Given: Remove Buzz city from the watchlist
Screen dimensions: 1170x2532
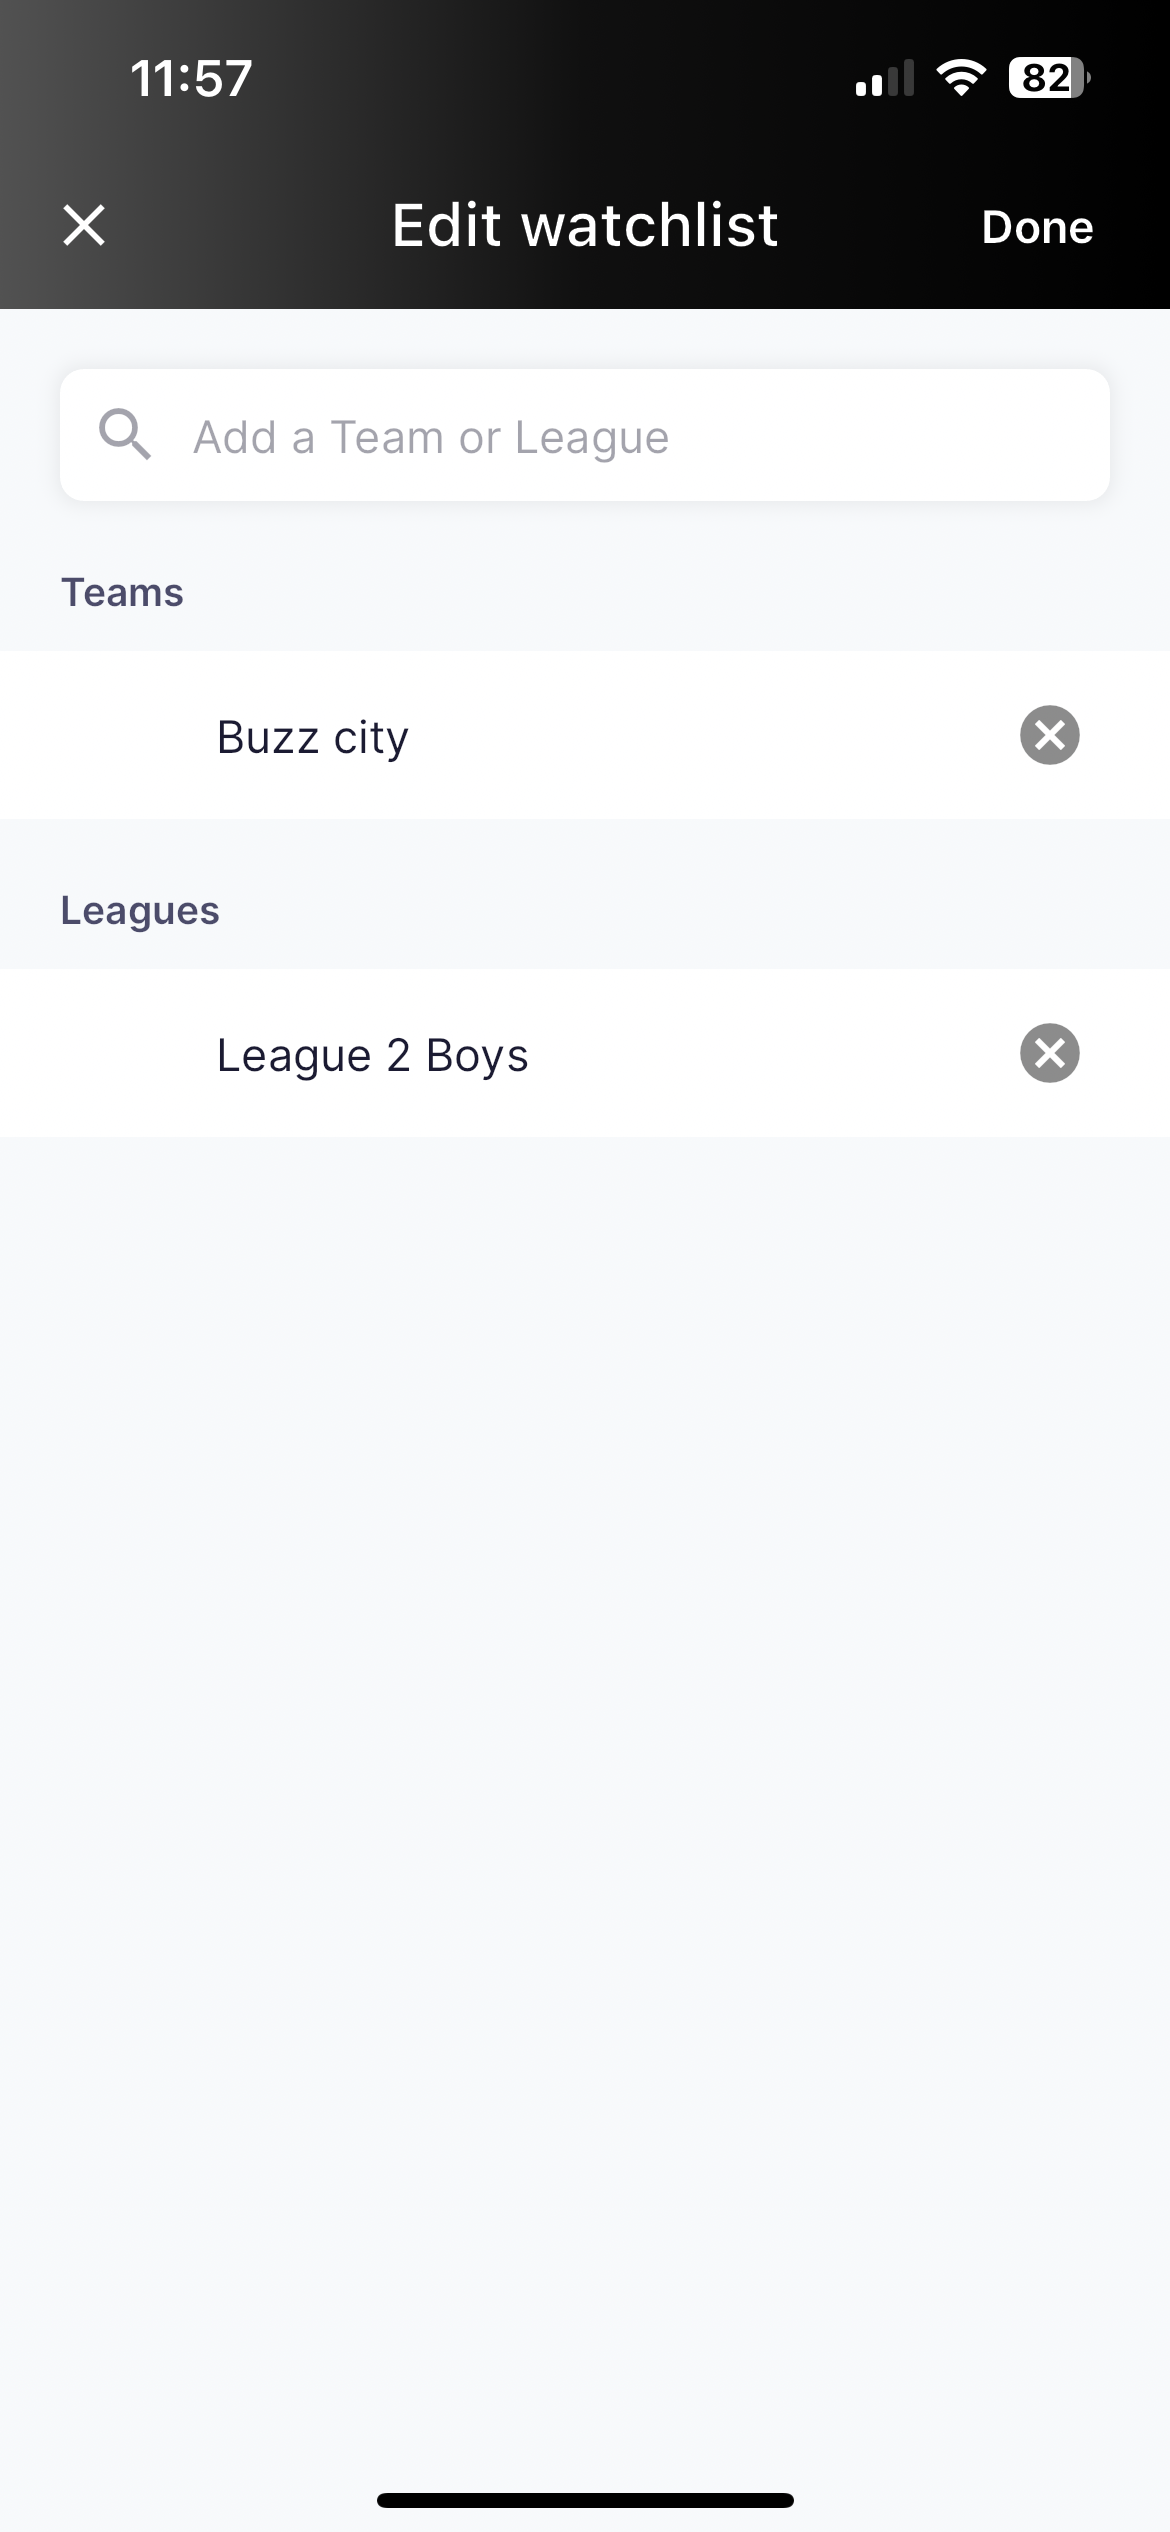Looking at the screenshot, I should (1049, 735).
